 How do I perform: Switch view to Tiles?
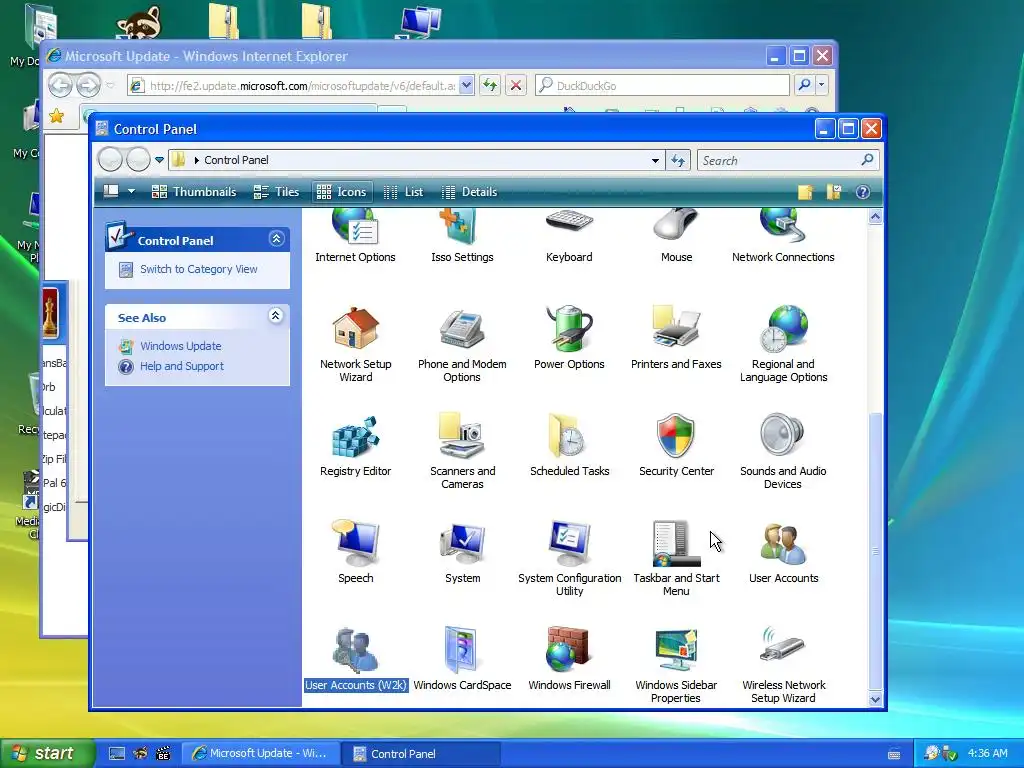pos(276,192)
